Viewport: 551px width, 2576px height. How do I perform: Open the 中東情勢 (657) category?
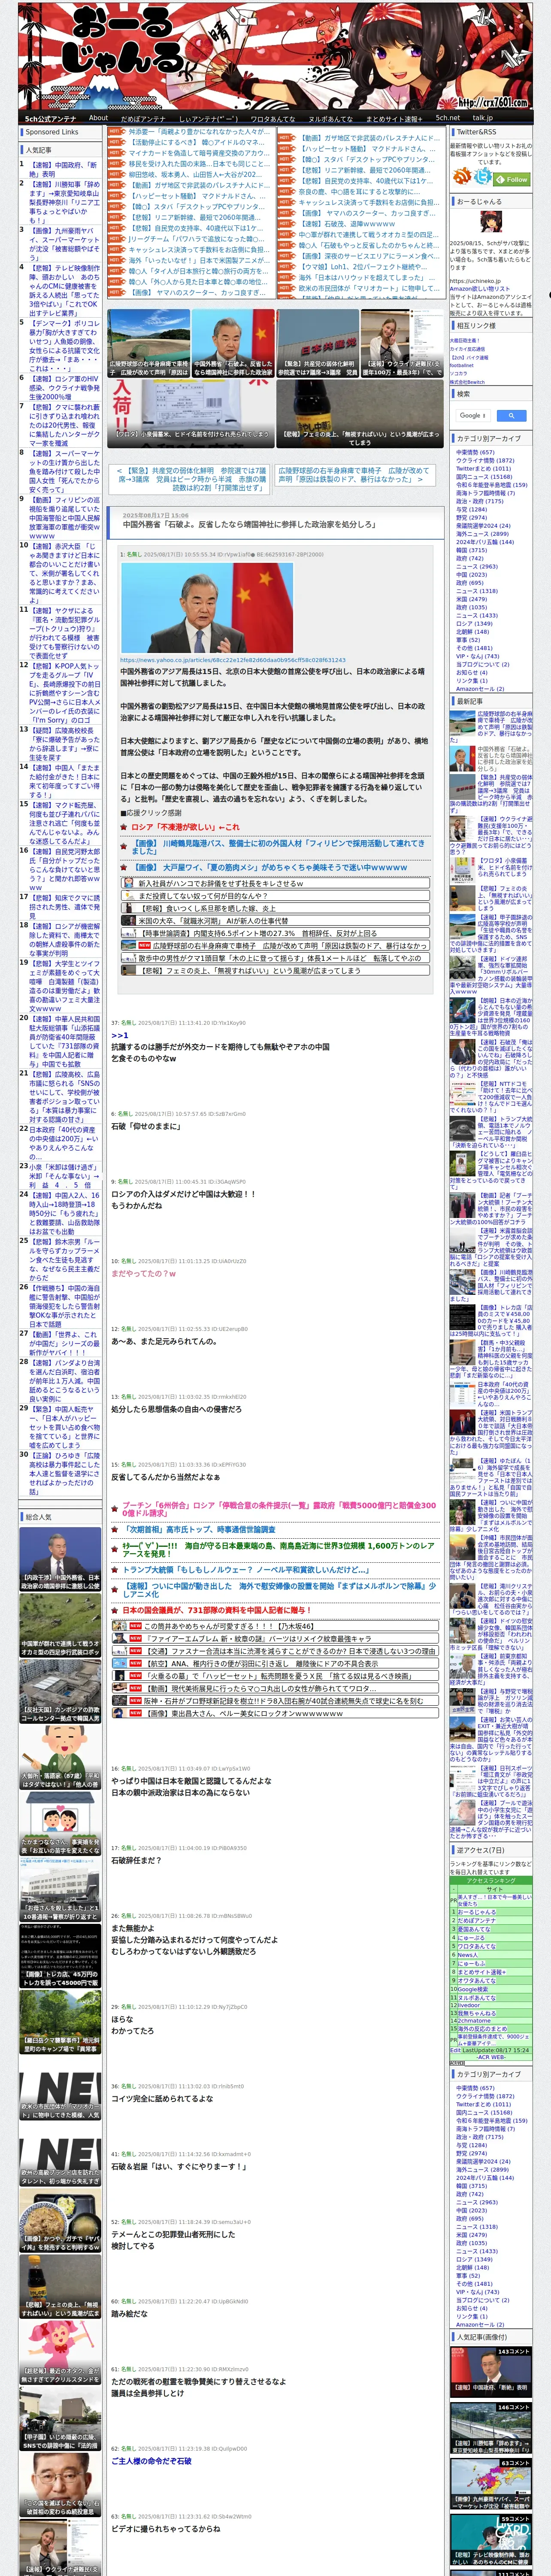[476, 452]
